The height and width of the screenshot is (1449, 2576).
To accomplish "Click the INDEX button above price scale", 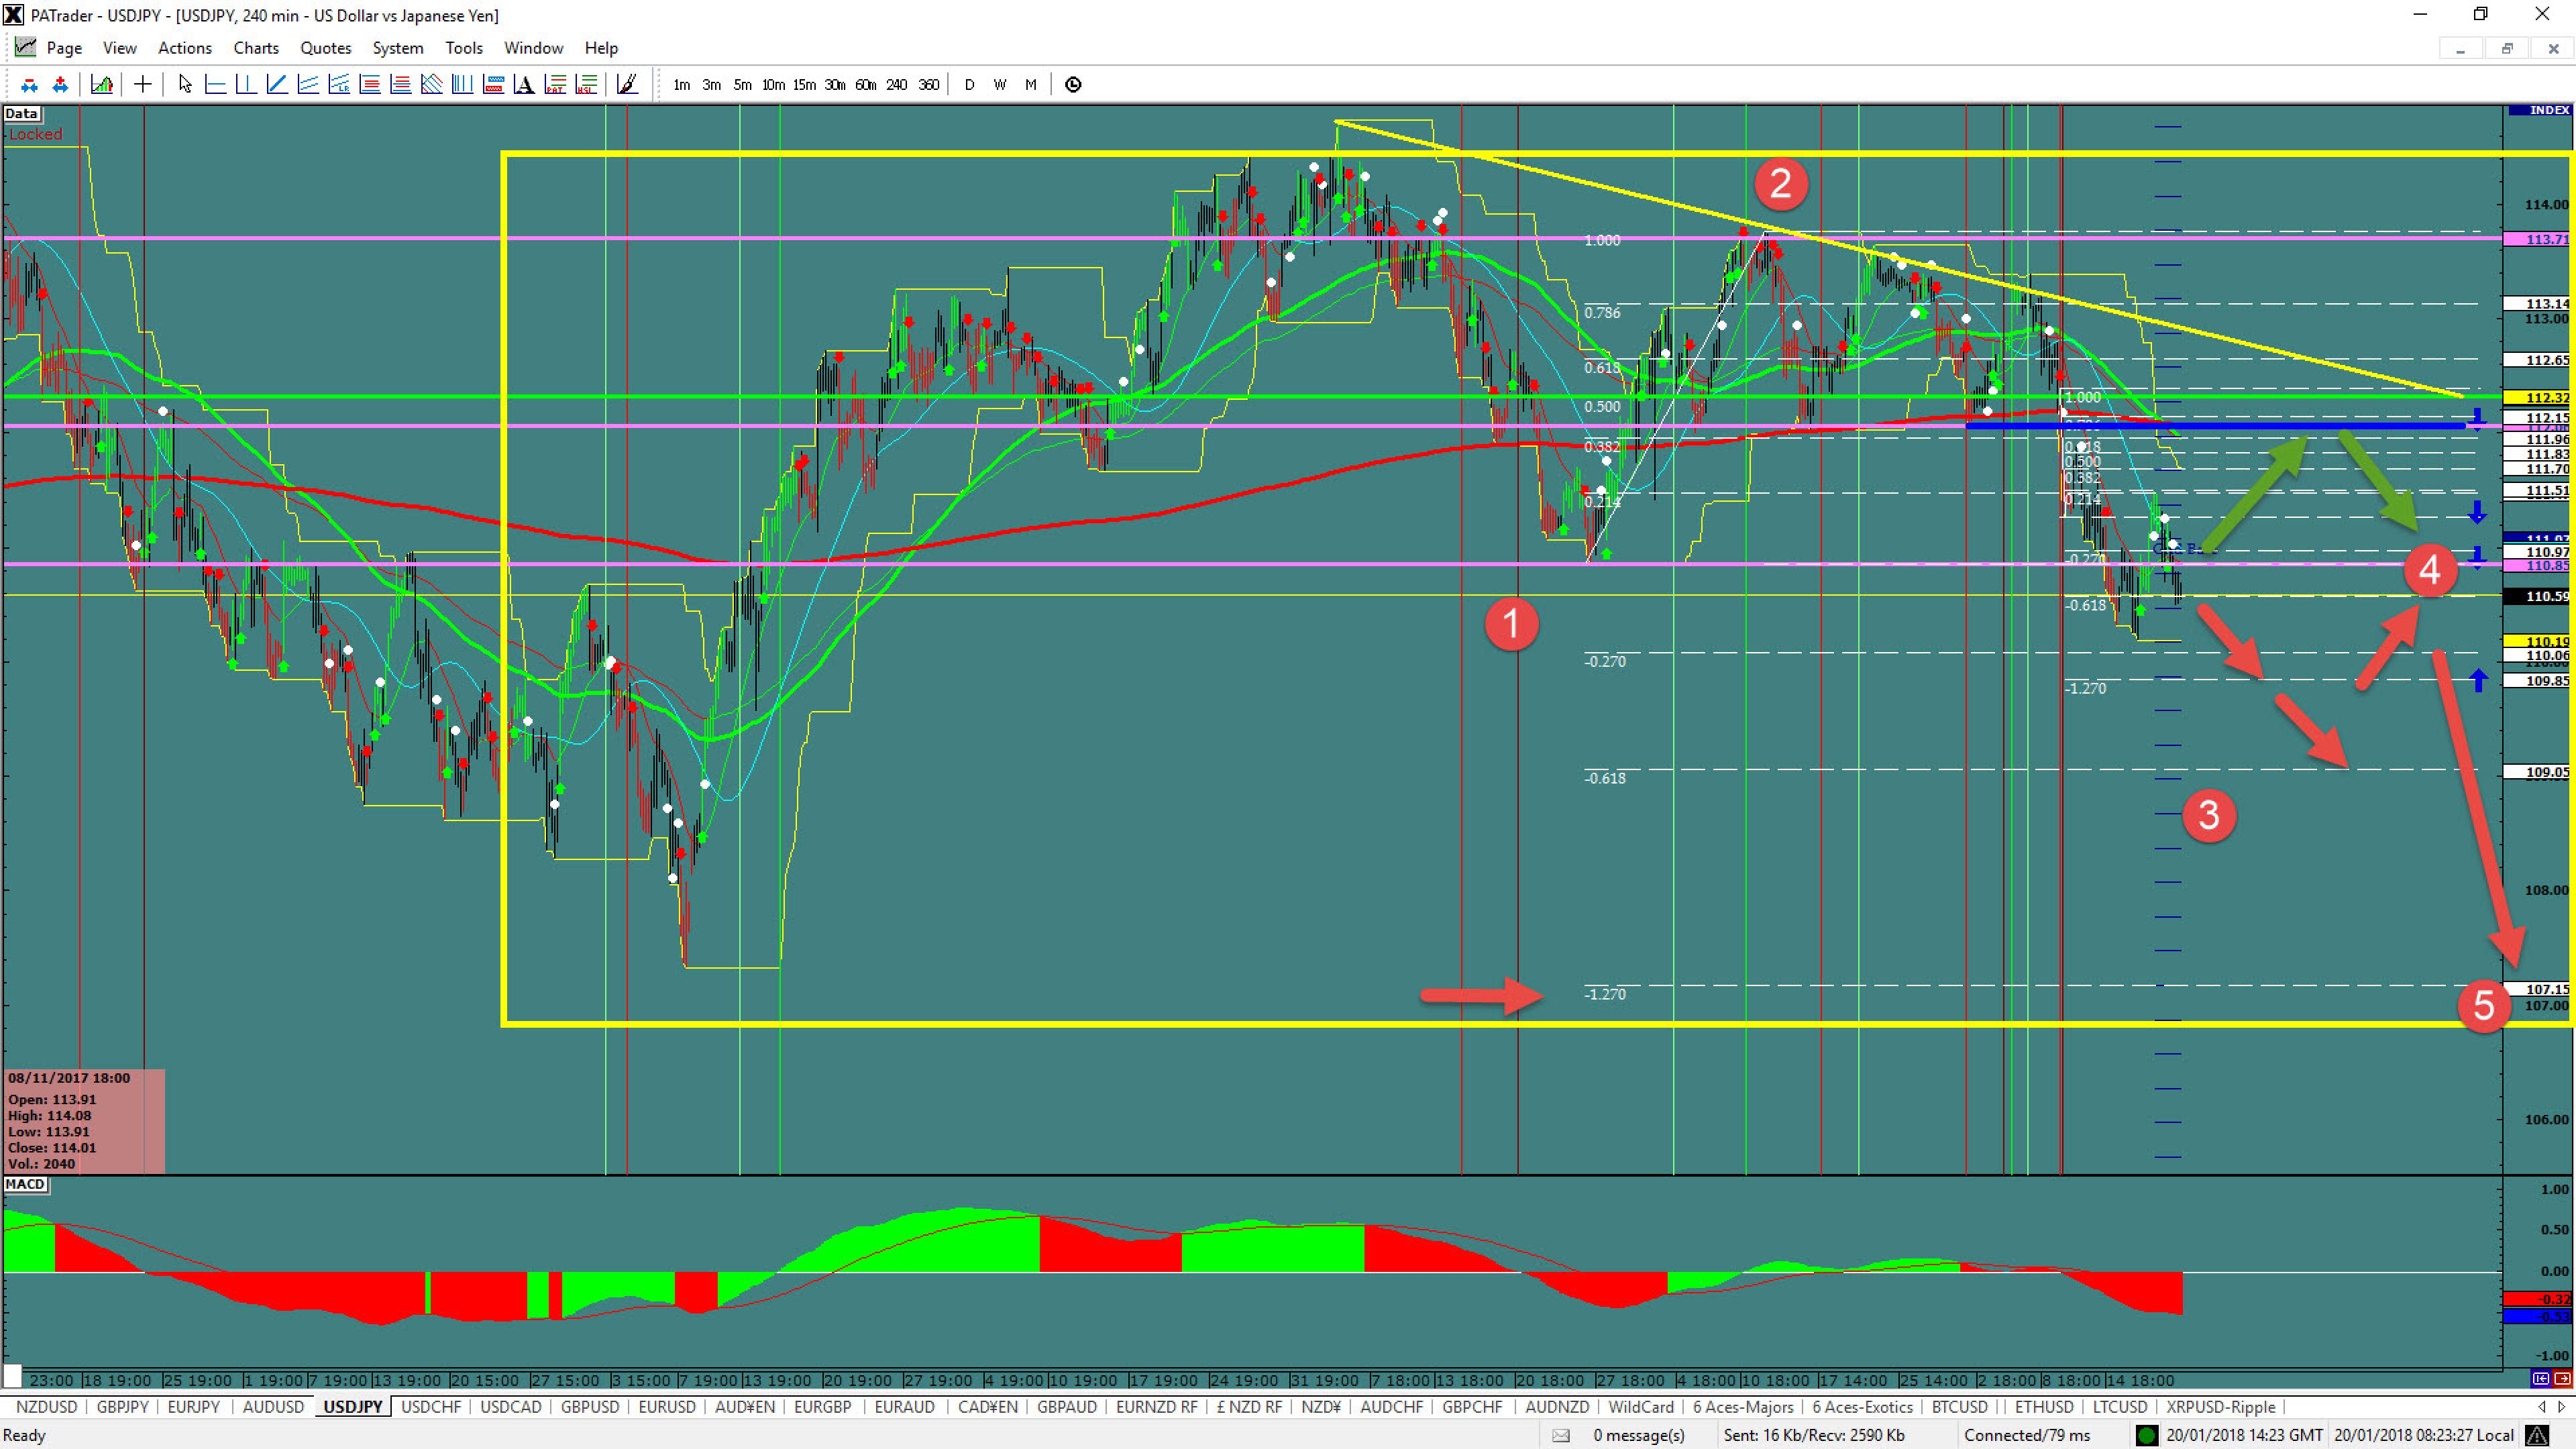I will coord(2540,110).
